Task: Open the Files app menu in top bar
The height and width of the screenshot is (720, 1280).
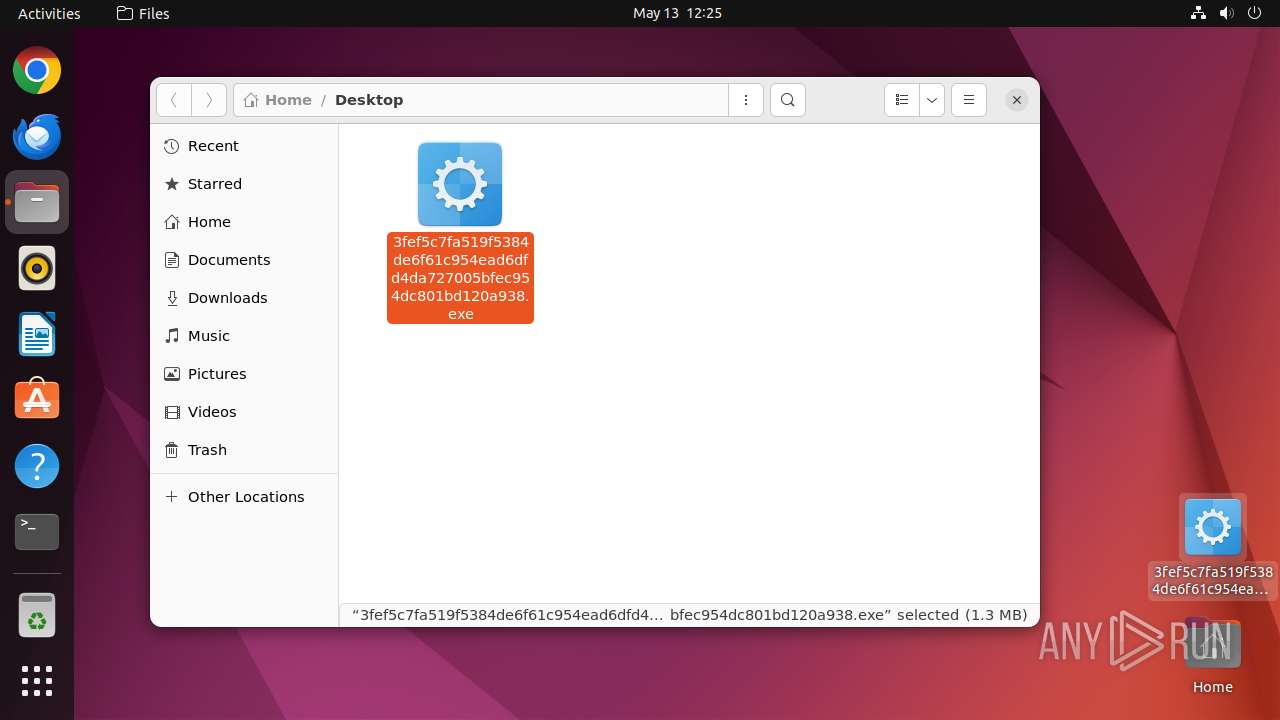Action: [143, 13]
